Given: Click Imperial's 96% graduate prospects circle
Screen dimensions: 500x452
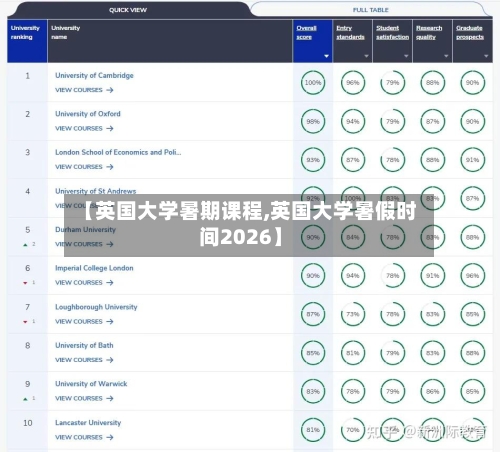Looking at the screenshot, I should pos(472,276).
